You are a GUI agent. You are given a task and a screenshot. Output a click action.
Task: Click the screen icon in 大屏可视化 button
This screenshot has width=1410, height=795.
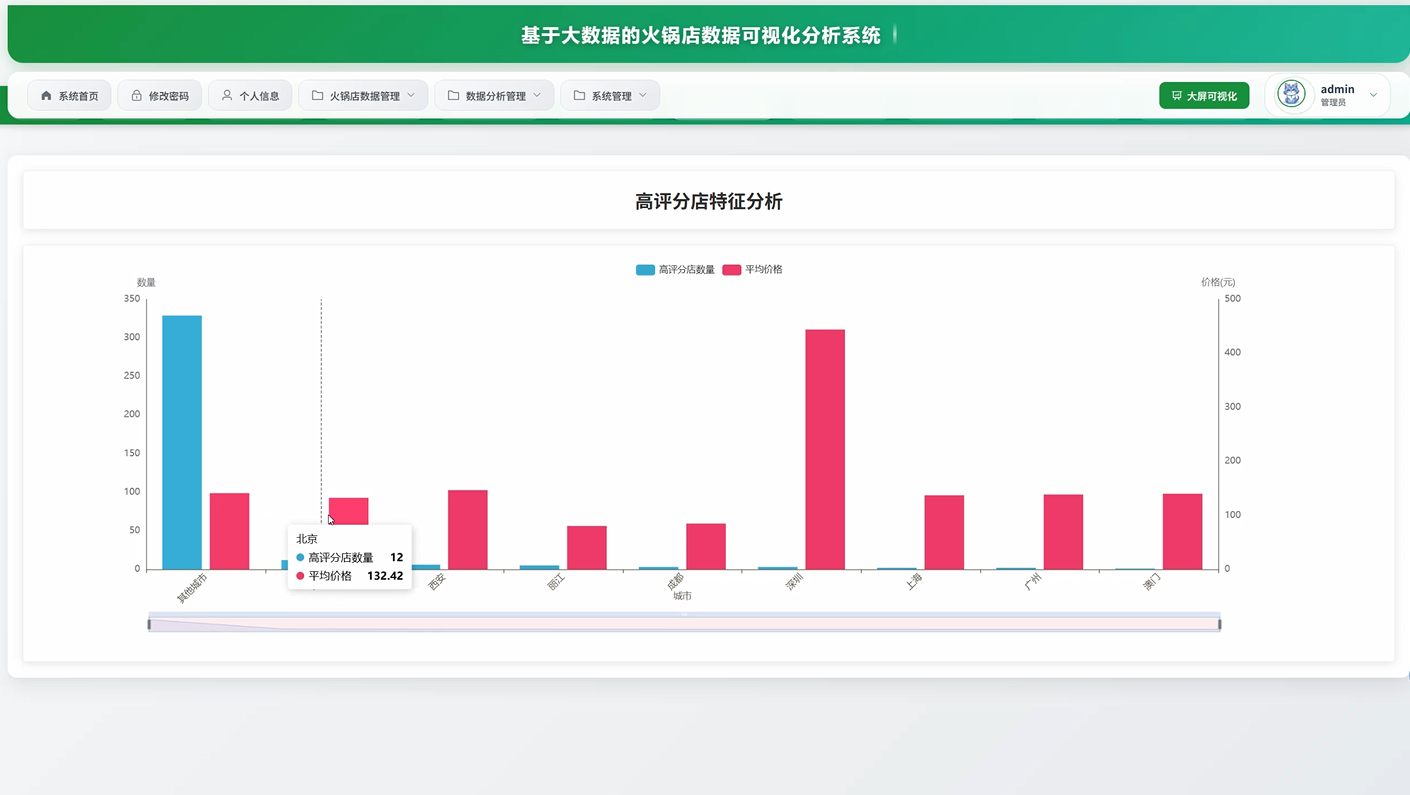click(x=1177, y=96)
